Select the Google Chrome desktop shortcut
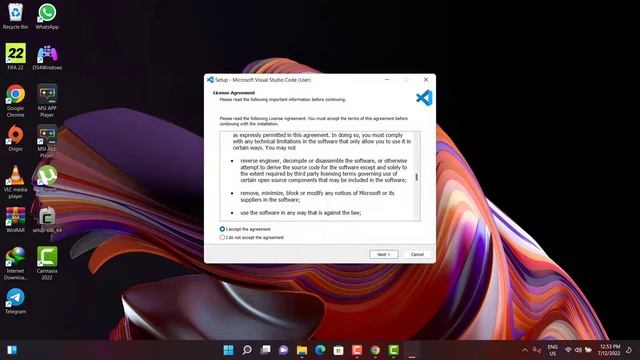The height and width of the screenshot is (360, 640). [x=15, y=101]
